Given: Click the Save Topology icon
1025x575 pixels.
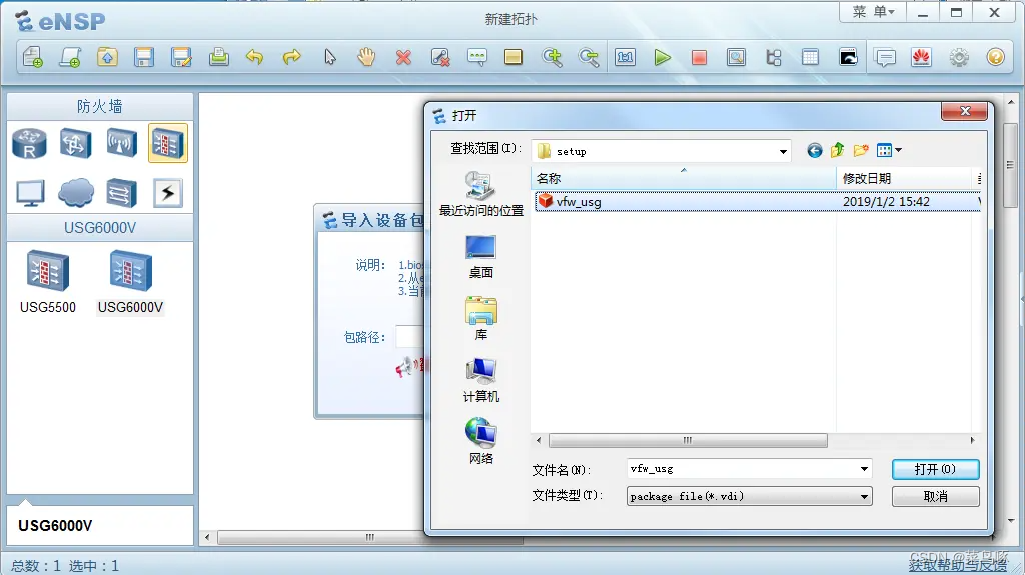Looking at the screenshot, I should click(144, 58).
